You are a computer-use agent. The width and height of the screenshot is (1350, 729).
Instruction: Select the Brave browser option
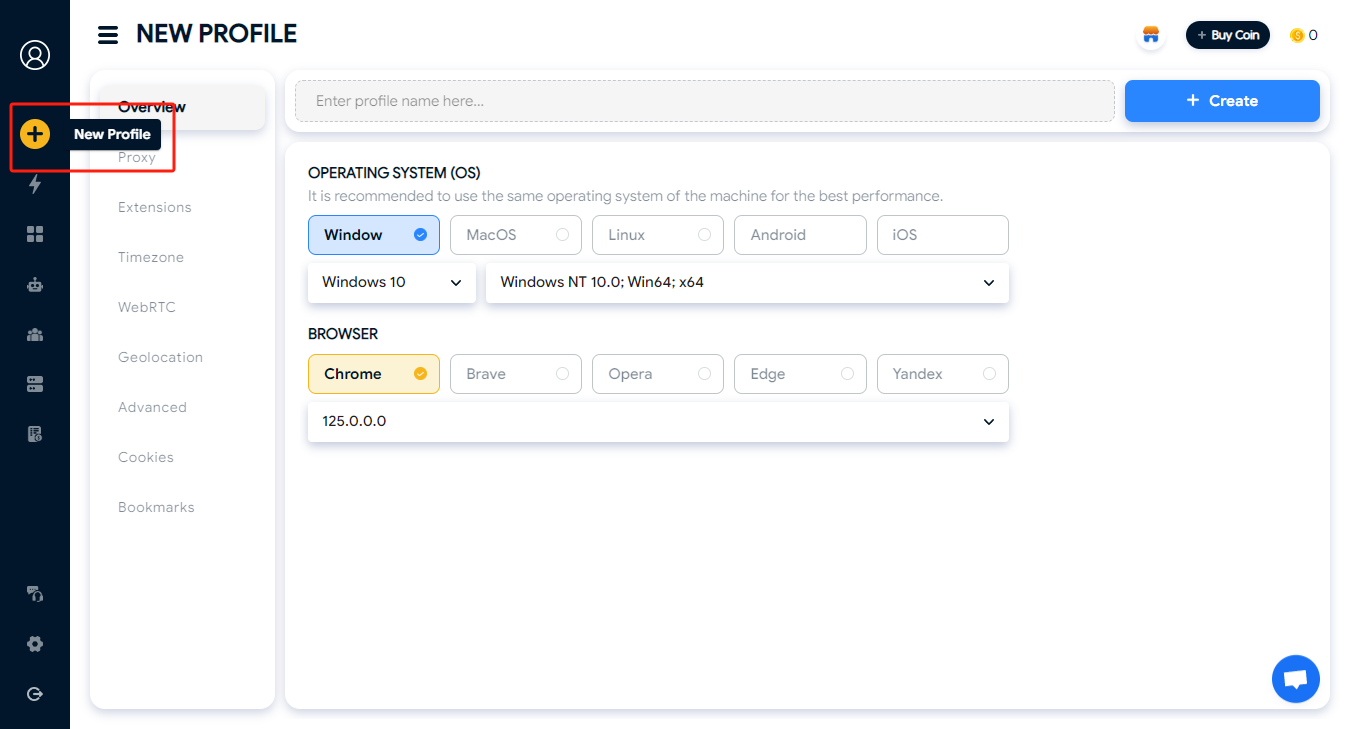(516, 374)
